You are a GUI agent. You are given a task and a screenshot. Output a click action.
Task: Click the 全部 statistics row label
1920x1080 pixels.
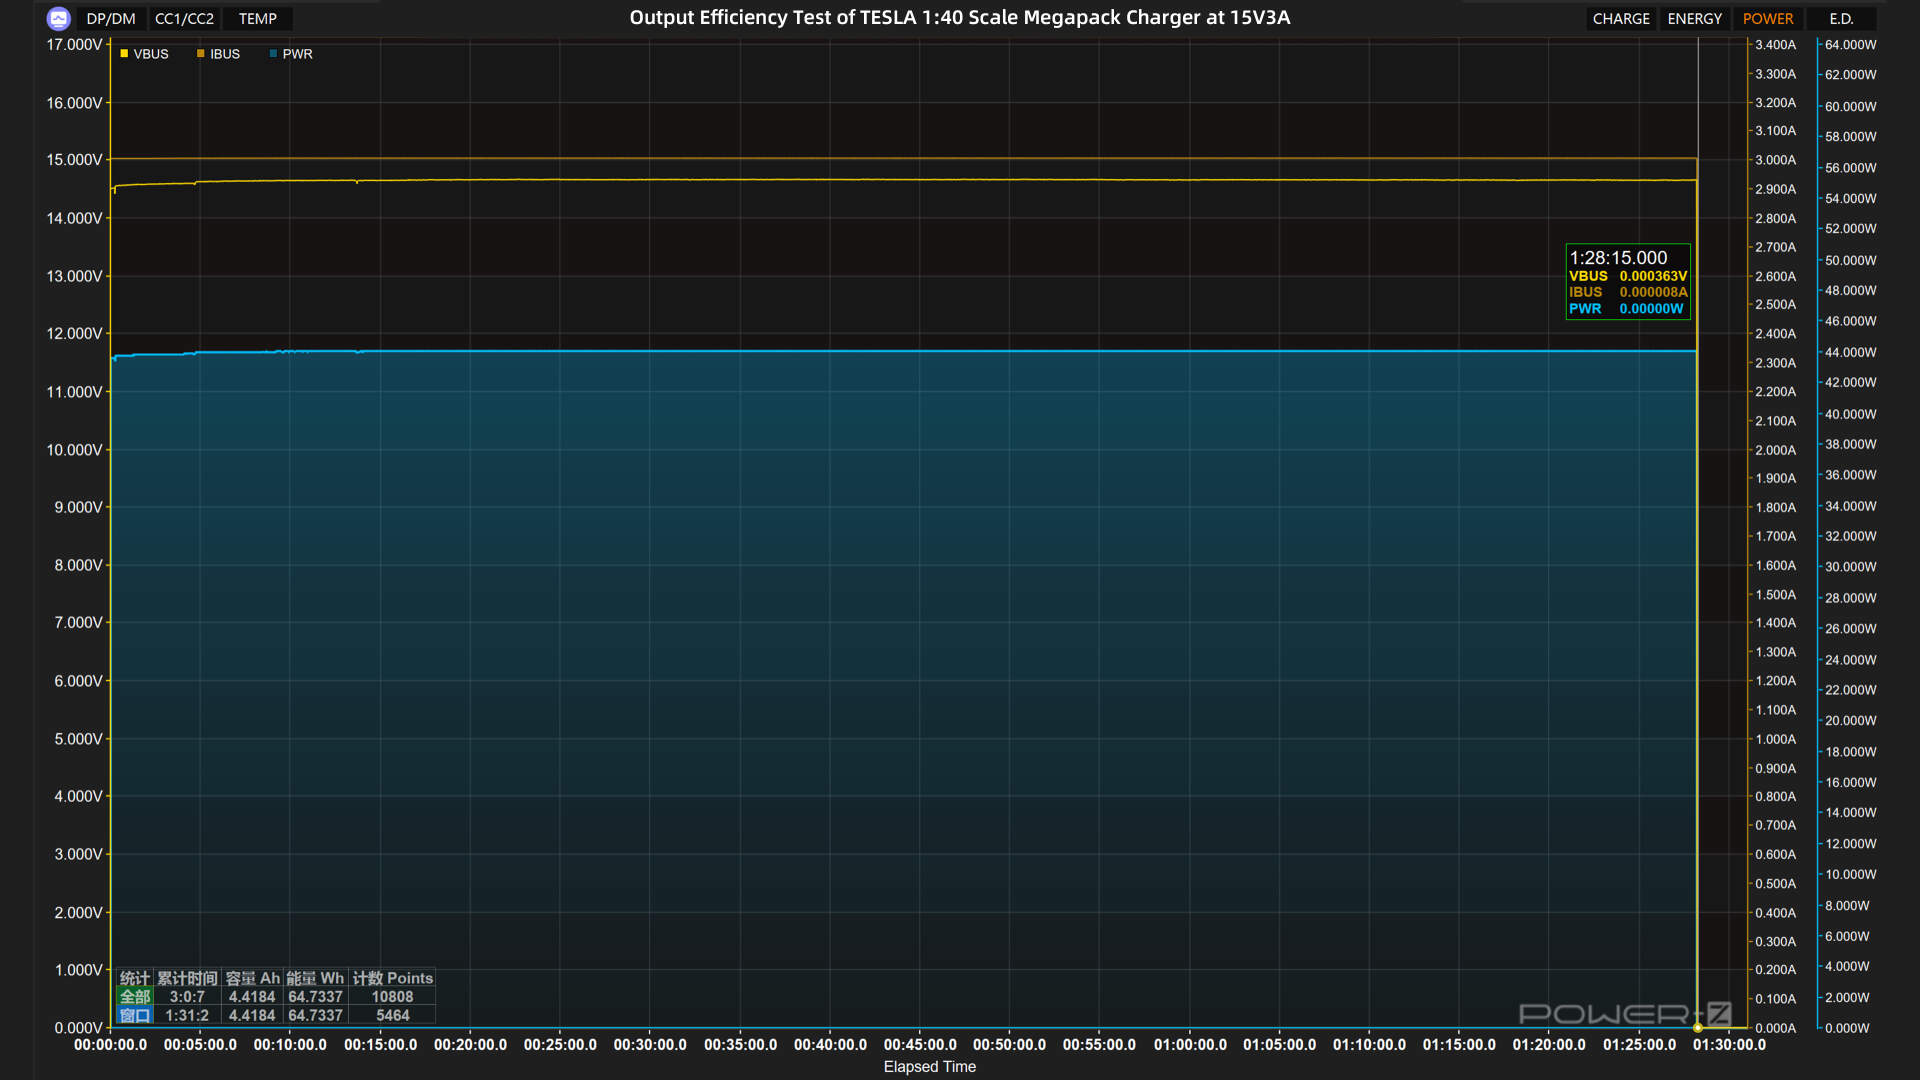[x=135, y=997]
